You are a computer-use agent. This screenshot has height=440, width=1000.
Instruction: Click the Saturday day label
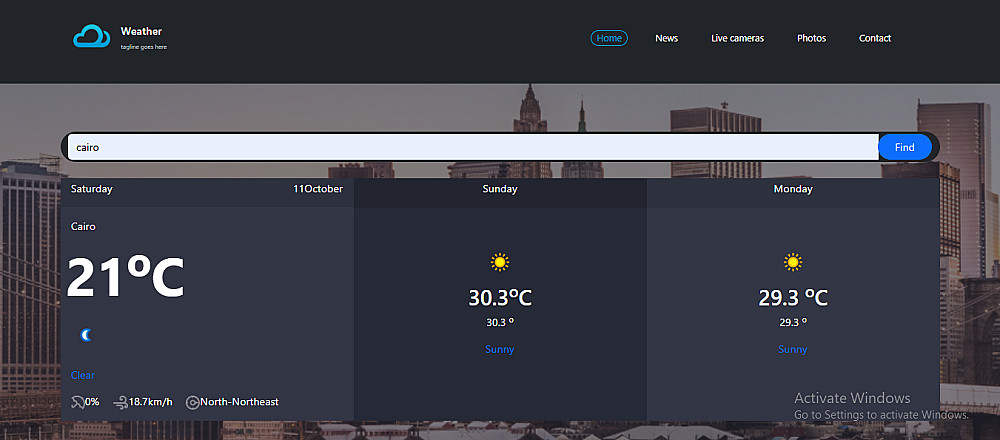pyautogui.click(x=91, y=189)
